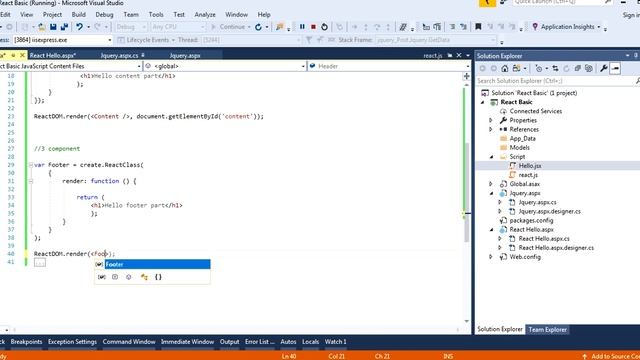Image resolution: width=640 pixels, height=360 pixels.
Task: Click Pending Changes Filter clock icon
Action: click(x=538, y=69)
